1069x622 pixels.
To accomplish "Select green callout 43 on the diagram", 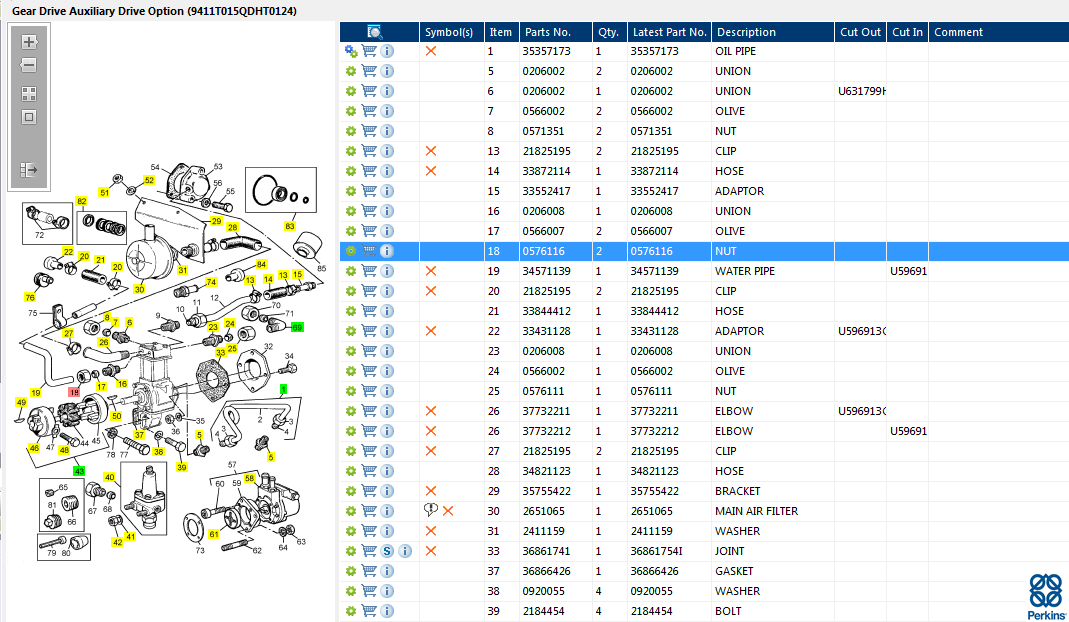I will [x=79, y=470].
